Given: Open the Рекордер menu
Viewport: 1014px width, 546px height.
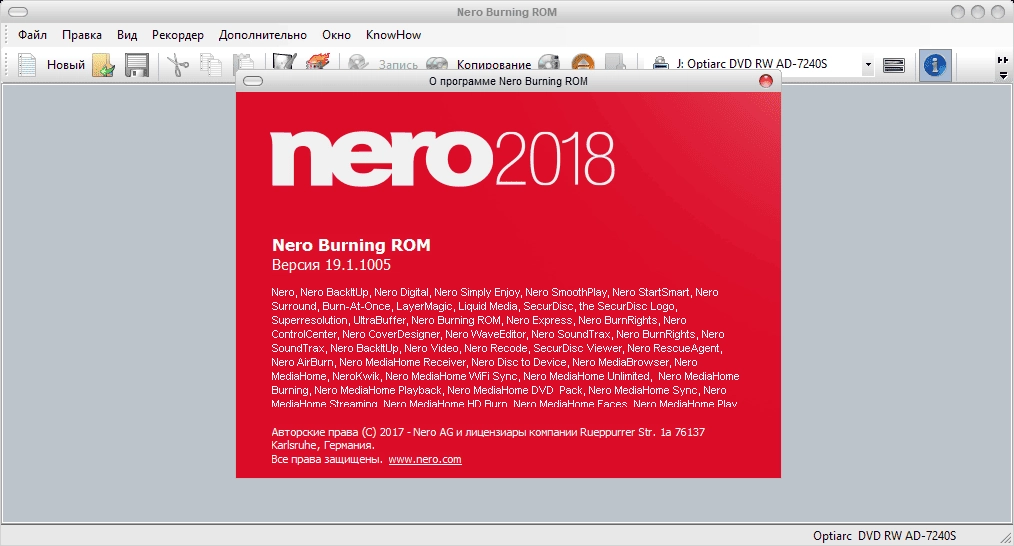Looking at the screenshot, I should [177, 35].
